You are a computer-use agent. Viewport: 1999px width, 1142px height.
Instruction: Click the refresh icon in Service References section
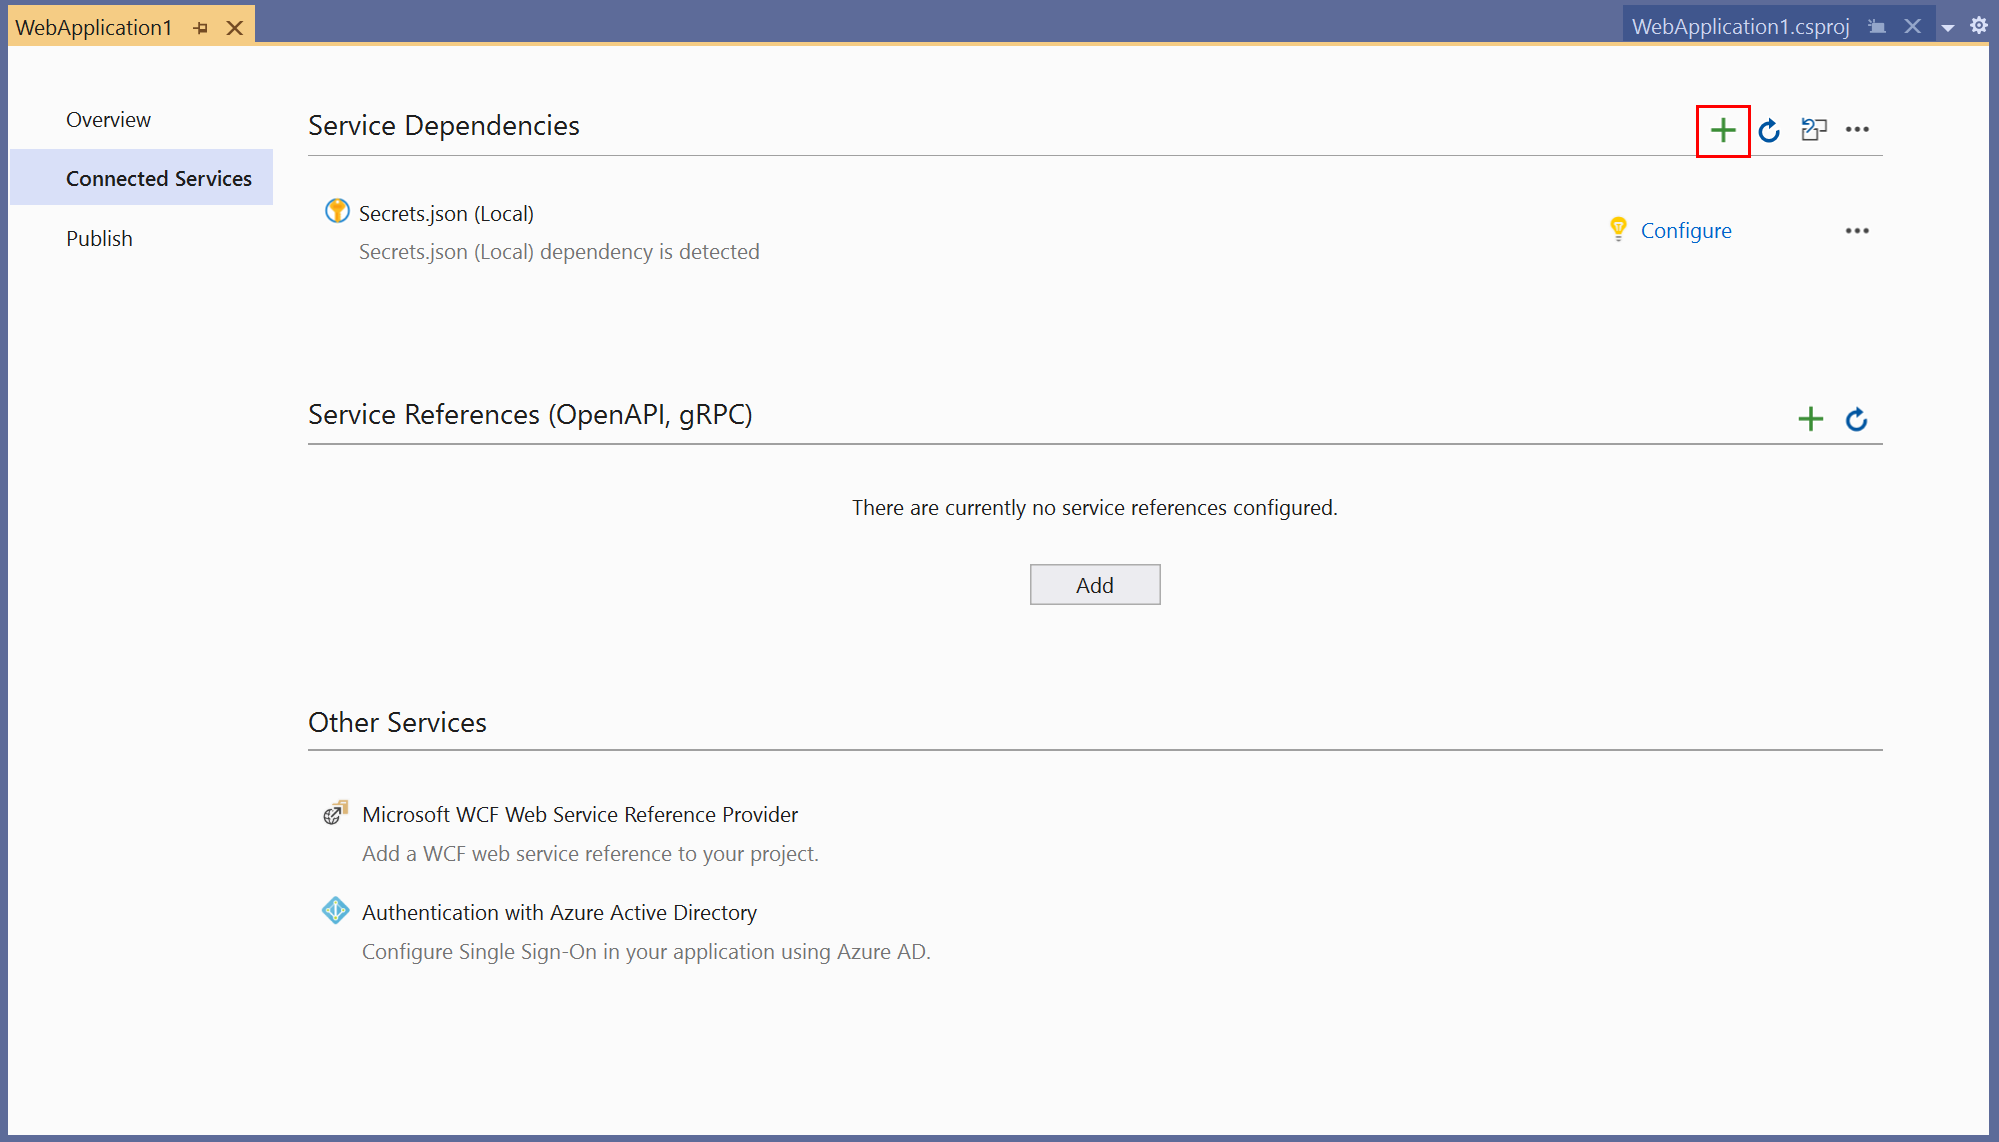click(1856, 416)
